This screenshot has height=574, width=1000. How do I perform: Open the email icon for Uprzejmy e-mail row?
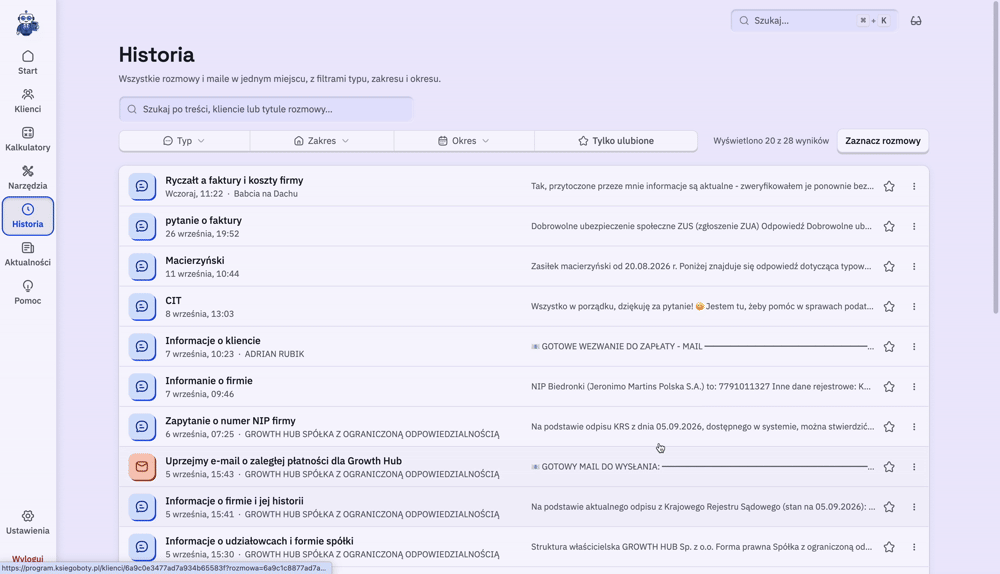tap(142, 467)
